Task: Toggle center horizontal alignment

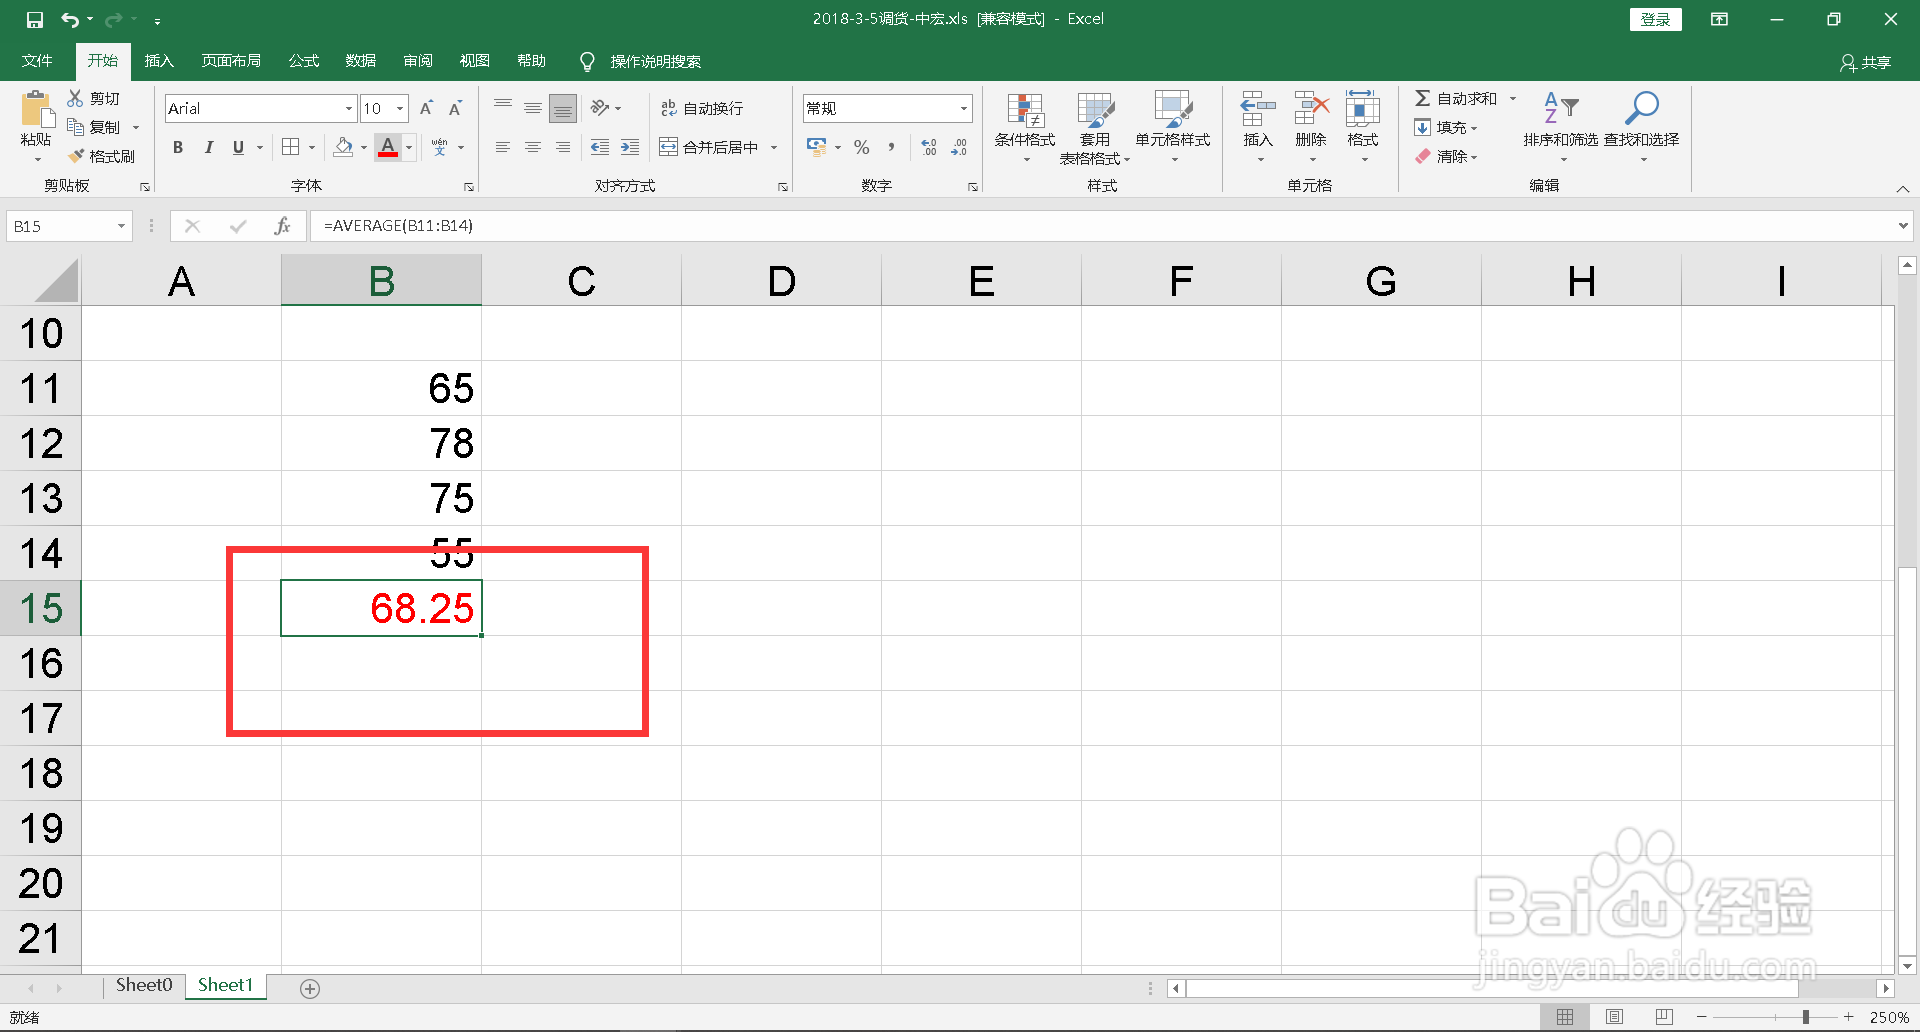Action: click(x=533, y=147)
